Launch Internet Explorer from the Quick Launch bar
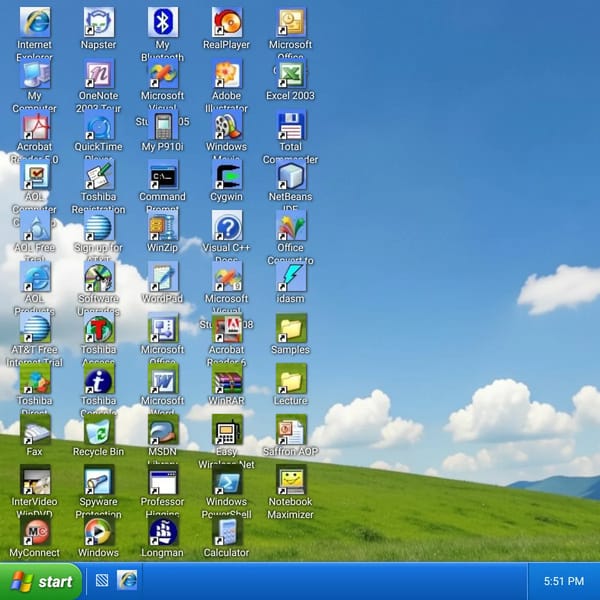Viewport: 600px width, 600px height. coord(127,580)
